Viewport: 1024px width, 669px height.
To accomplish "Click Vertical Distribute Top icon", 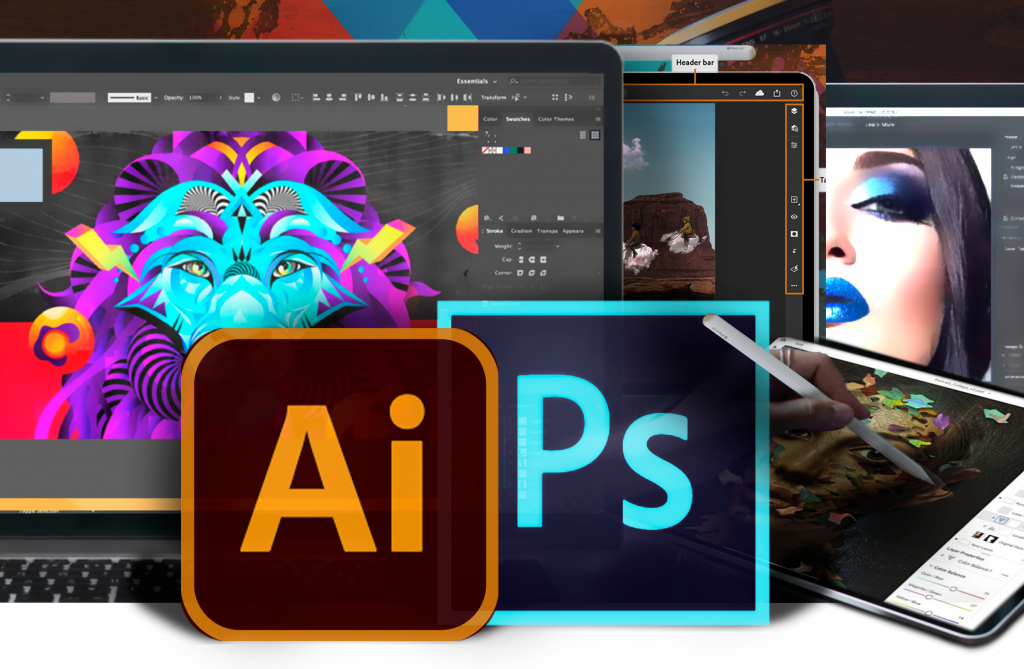I will tap(400, 97).
